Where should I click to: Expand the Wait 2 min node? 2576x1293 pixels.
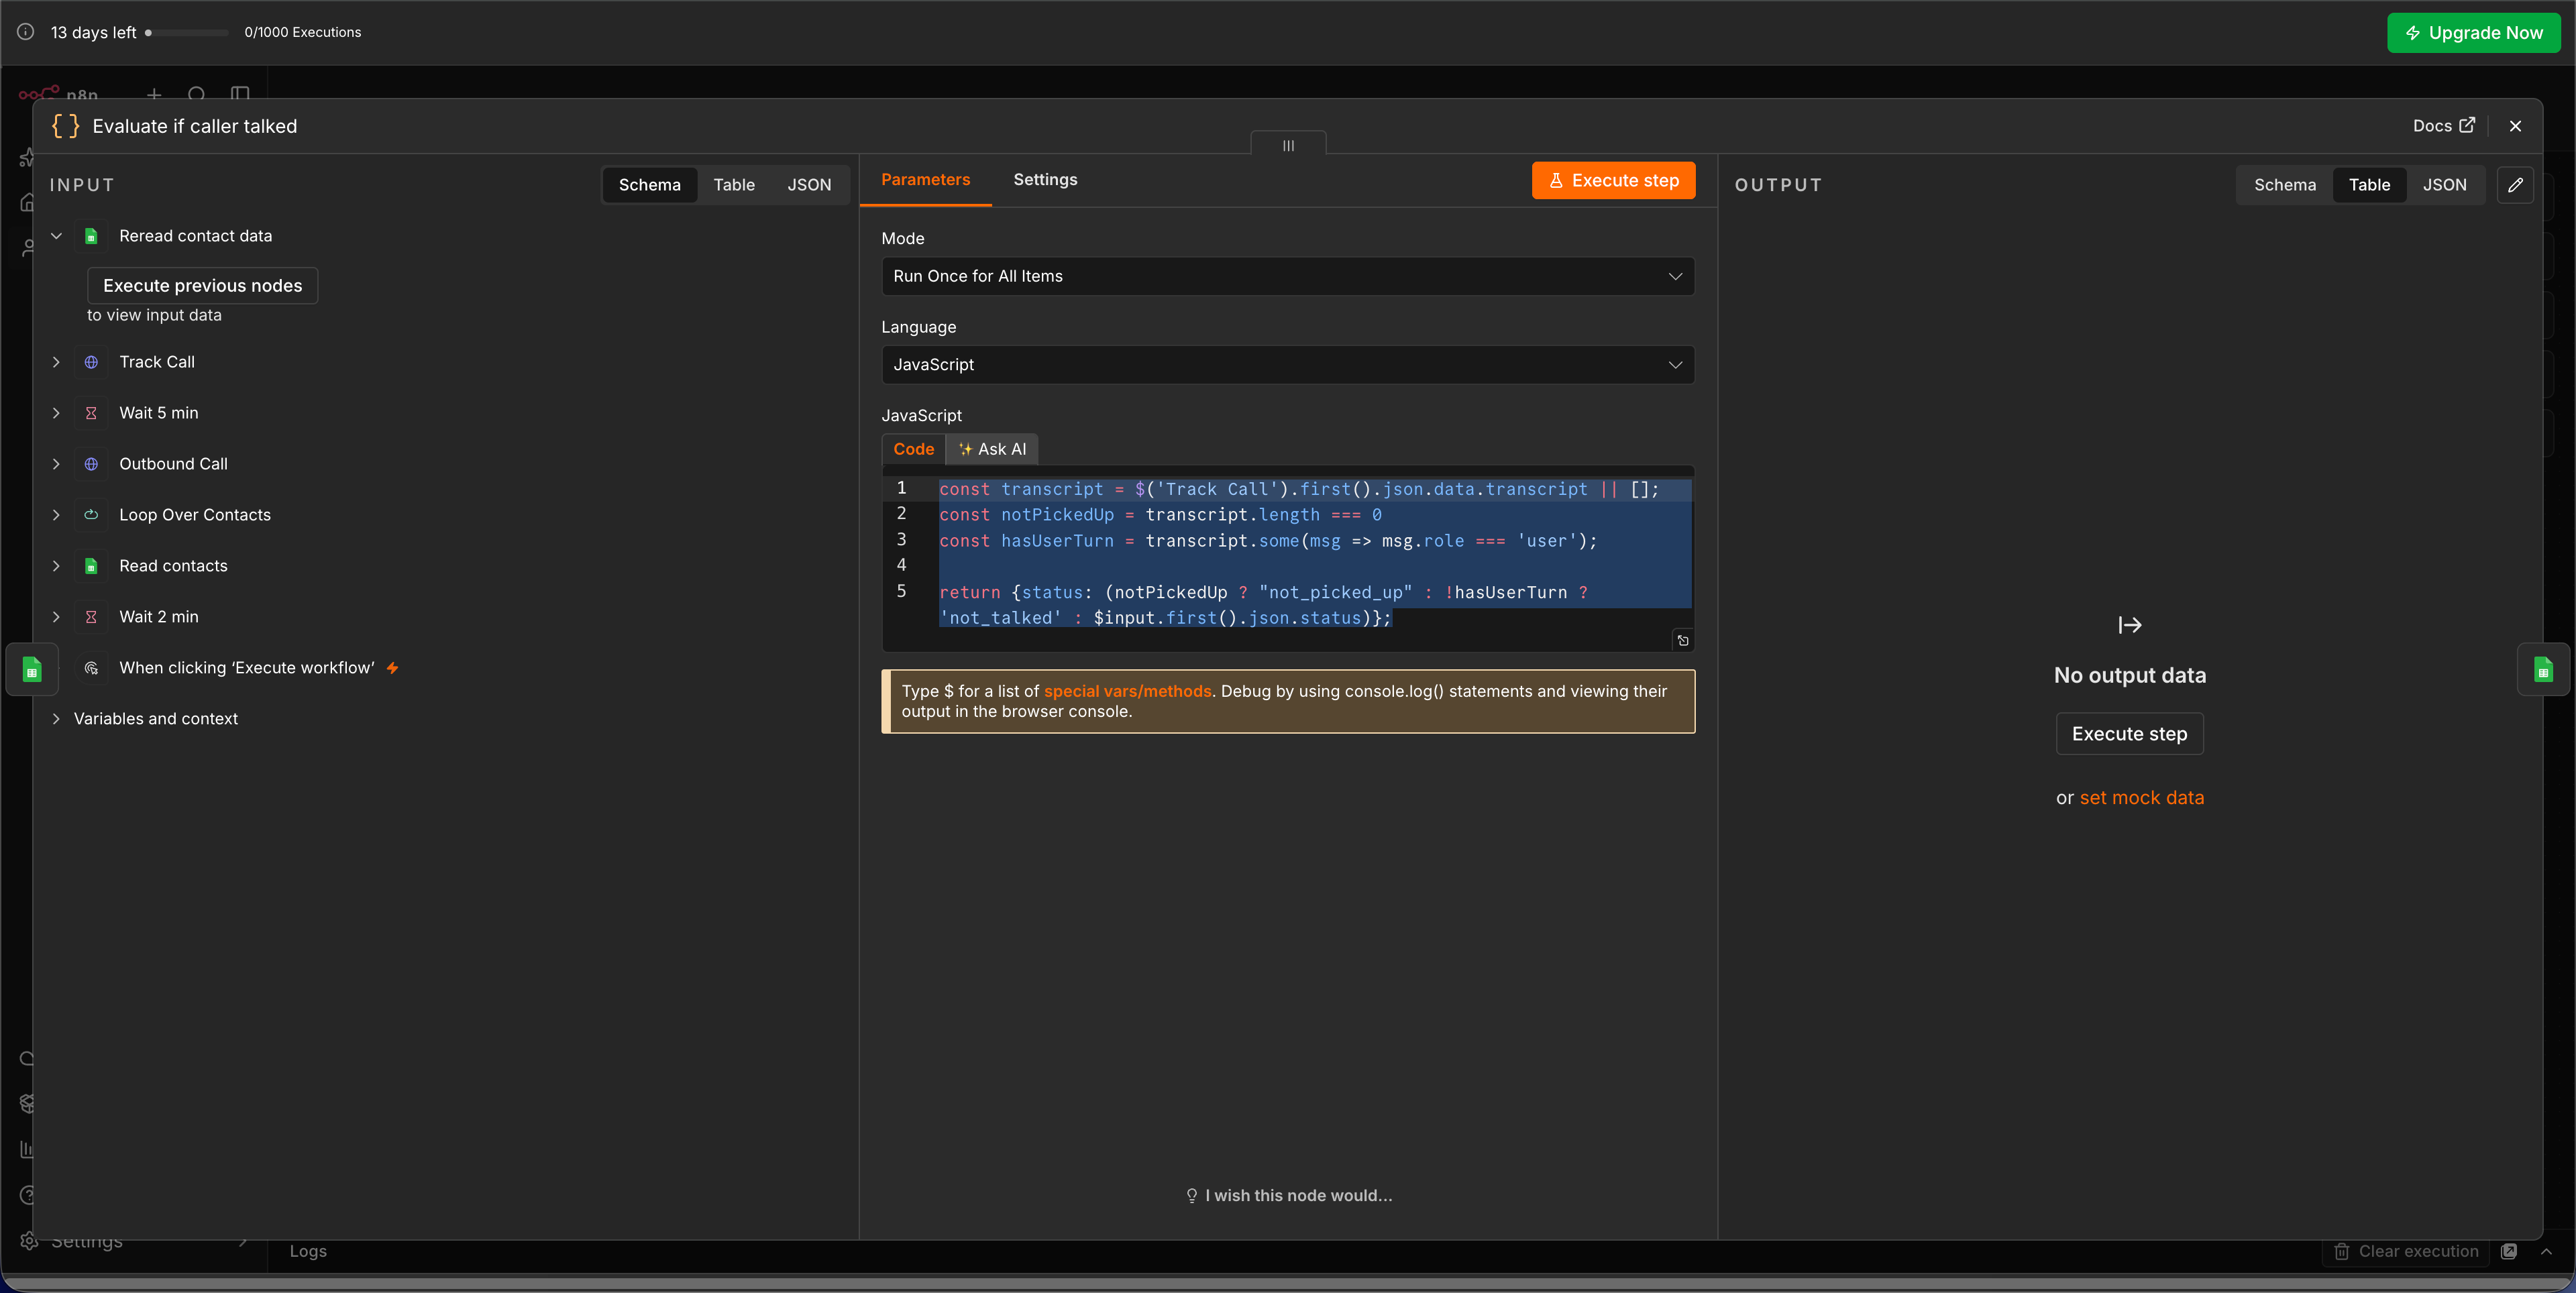(x=56, y=617)
